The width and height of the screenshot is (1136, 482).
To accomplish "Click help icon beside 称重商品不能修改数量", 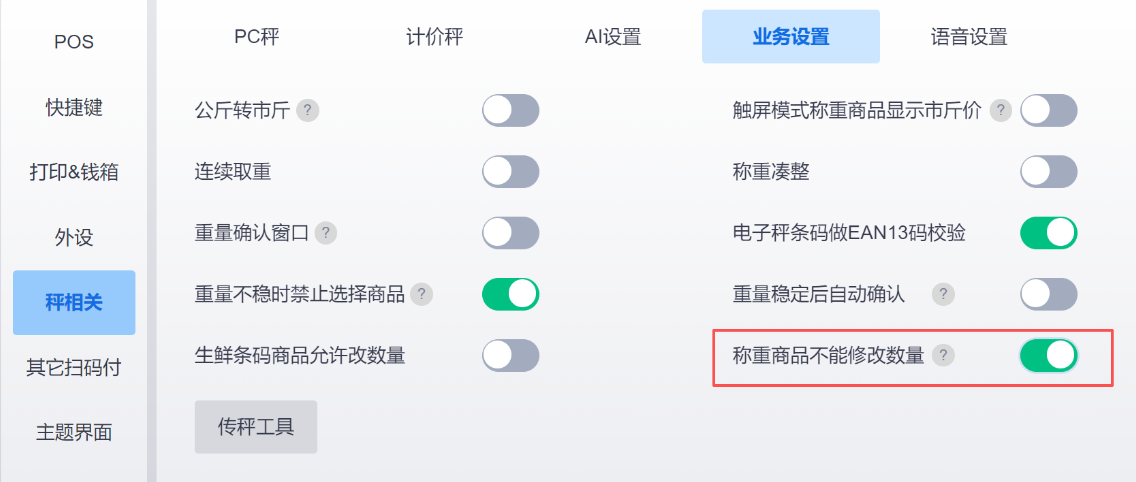I will (943, 355).
